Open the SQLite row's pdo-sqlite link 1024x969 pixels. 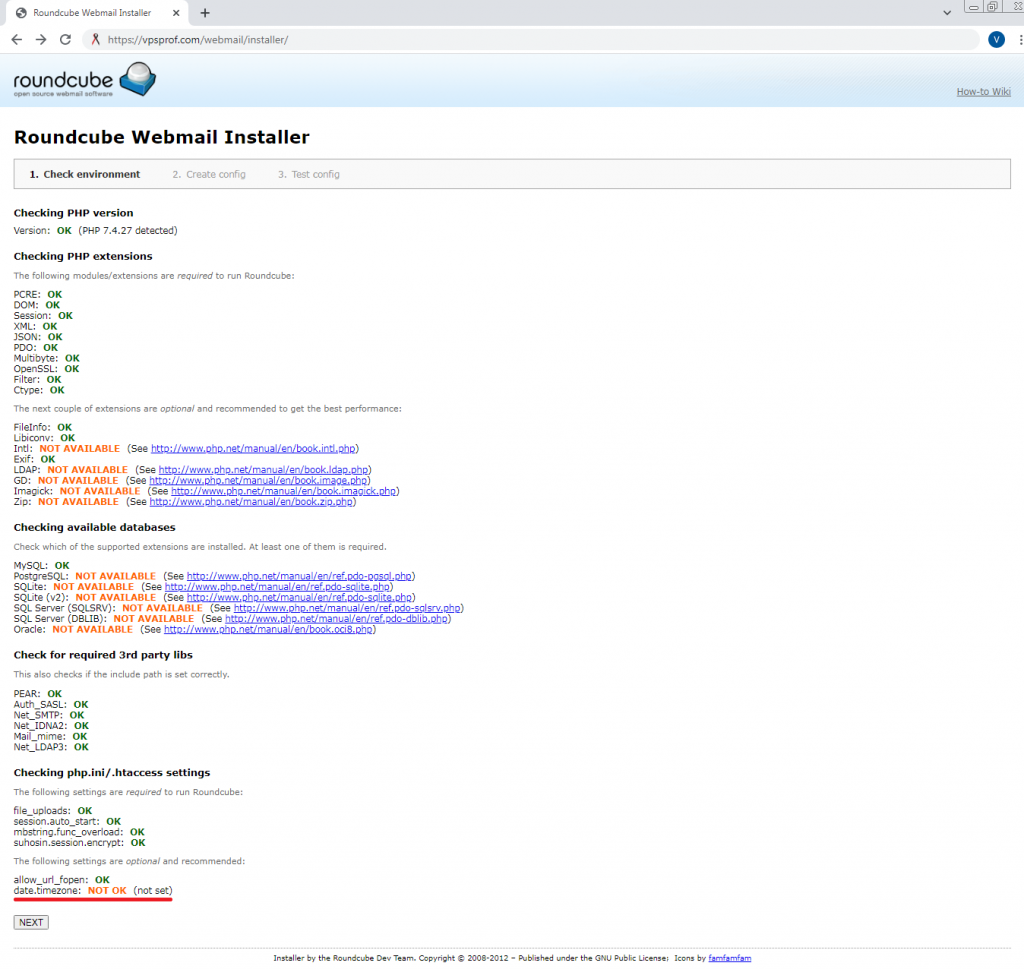tap(278, 587)
